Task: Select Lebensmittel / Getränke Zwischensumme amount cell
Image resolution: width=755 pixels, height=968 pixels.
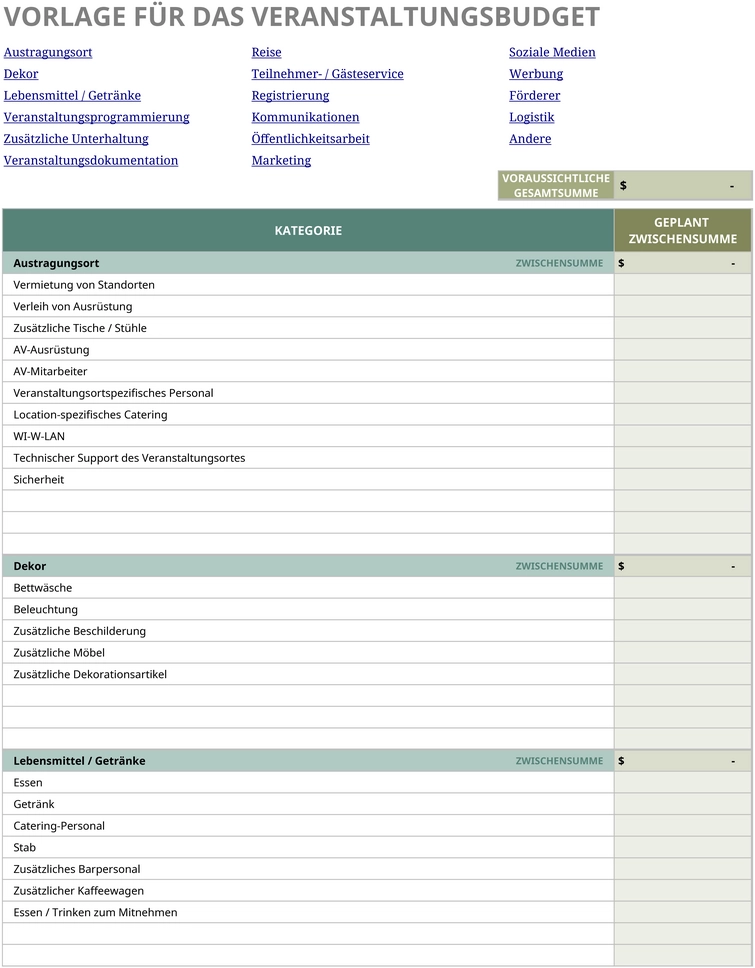Action: tap(683, 761)
